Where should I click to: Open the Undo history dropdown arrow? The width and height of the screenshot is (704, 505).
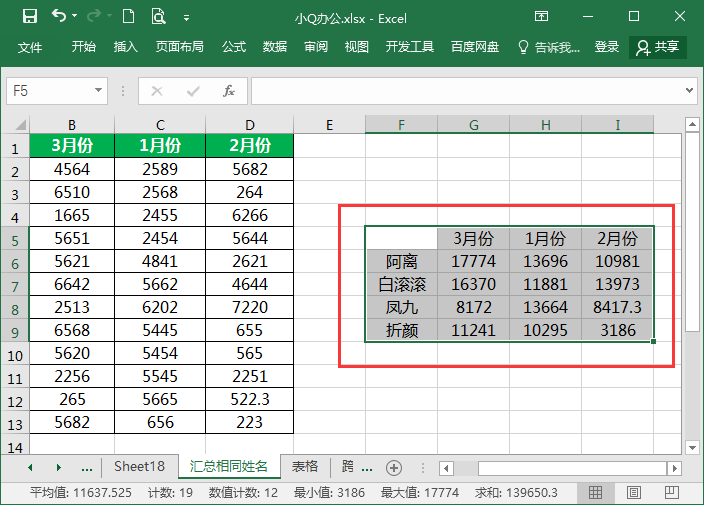click(75, 16)
